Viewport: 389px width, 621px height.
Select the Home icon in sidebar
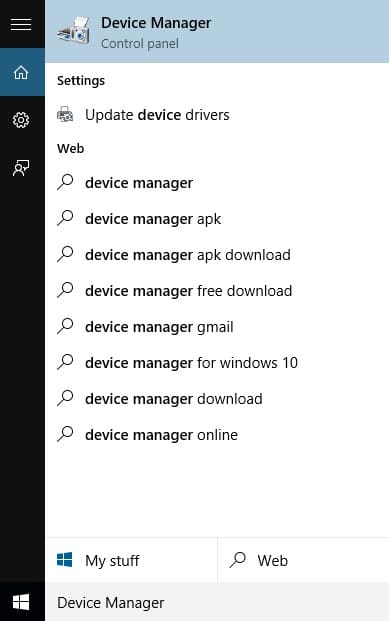pyautogui.click(x=21, y=72)
